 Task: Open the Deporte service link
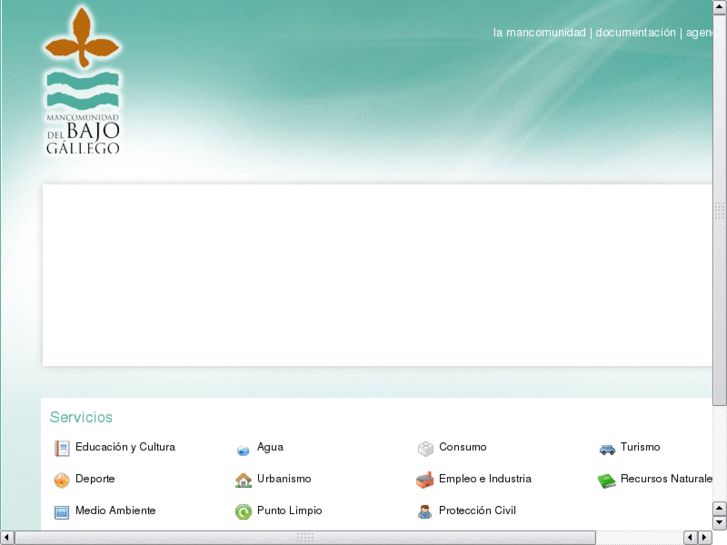(x=95, y=479)
